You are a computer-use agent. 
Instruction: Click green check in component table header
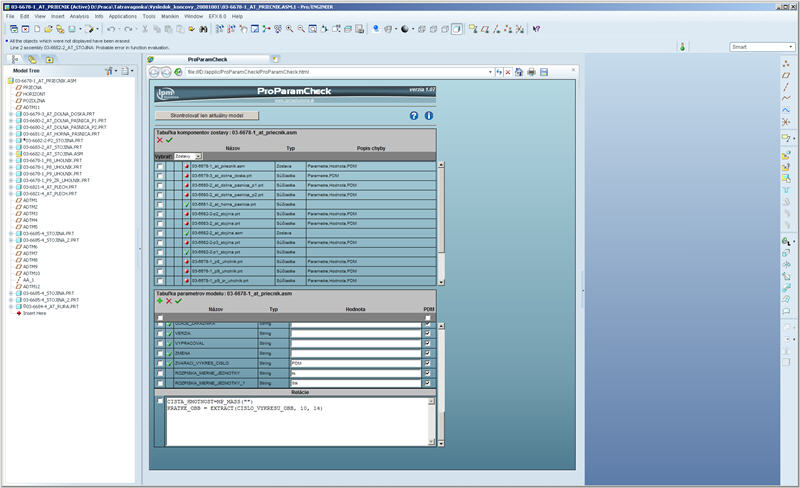(169, 140)
